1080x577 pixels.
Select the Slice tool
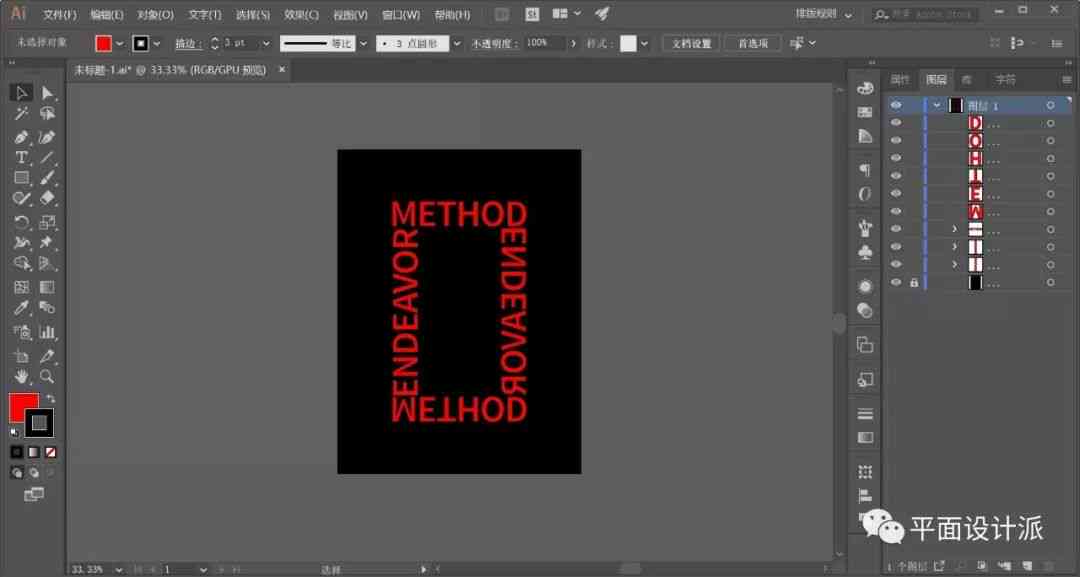tap(47, 356)
